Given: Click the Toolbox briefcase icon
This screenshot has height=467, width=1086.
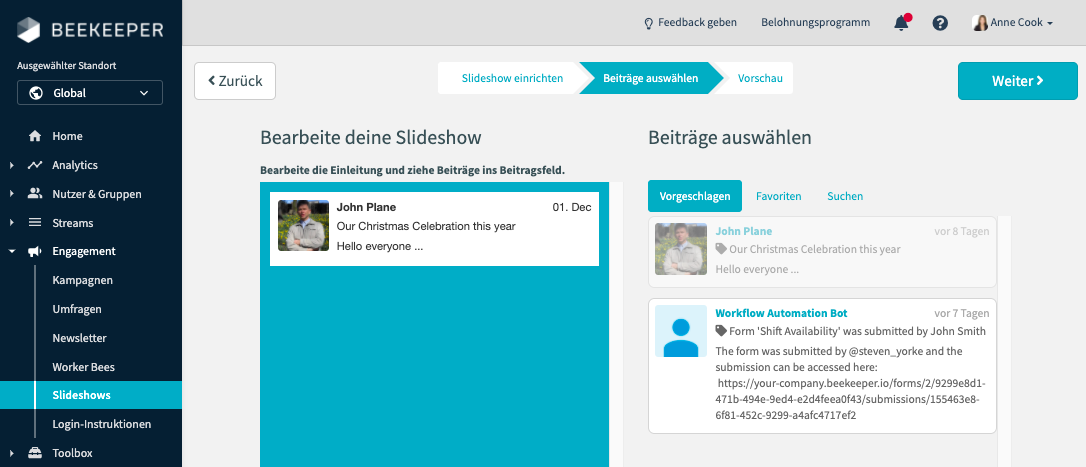Looking at the screenshot, I should click(35, 453).
